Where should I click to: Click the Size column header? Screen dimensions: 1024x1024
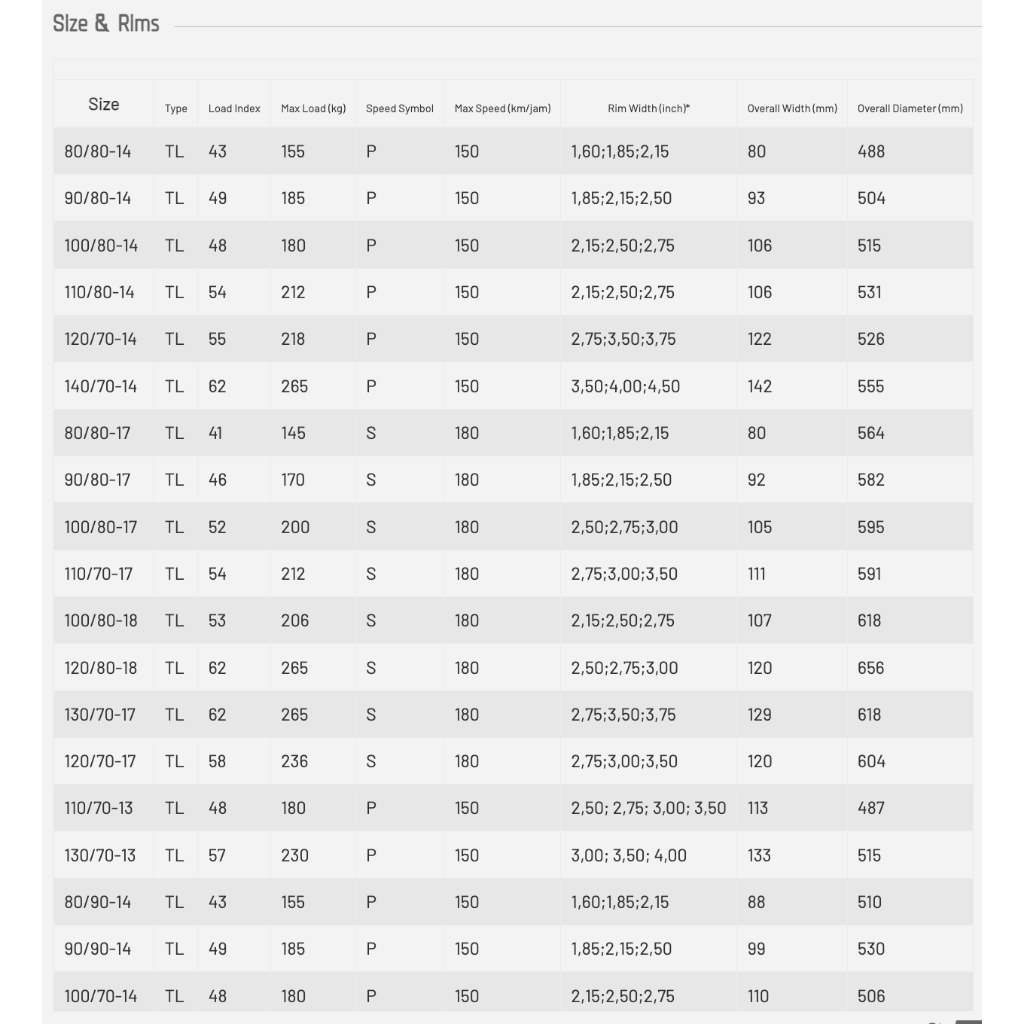tap(103, 104)
